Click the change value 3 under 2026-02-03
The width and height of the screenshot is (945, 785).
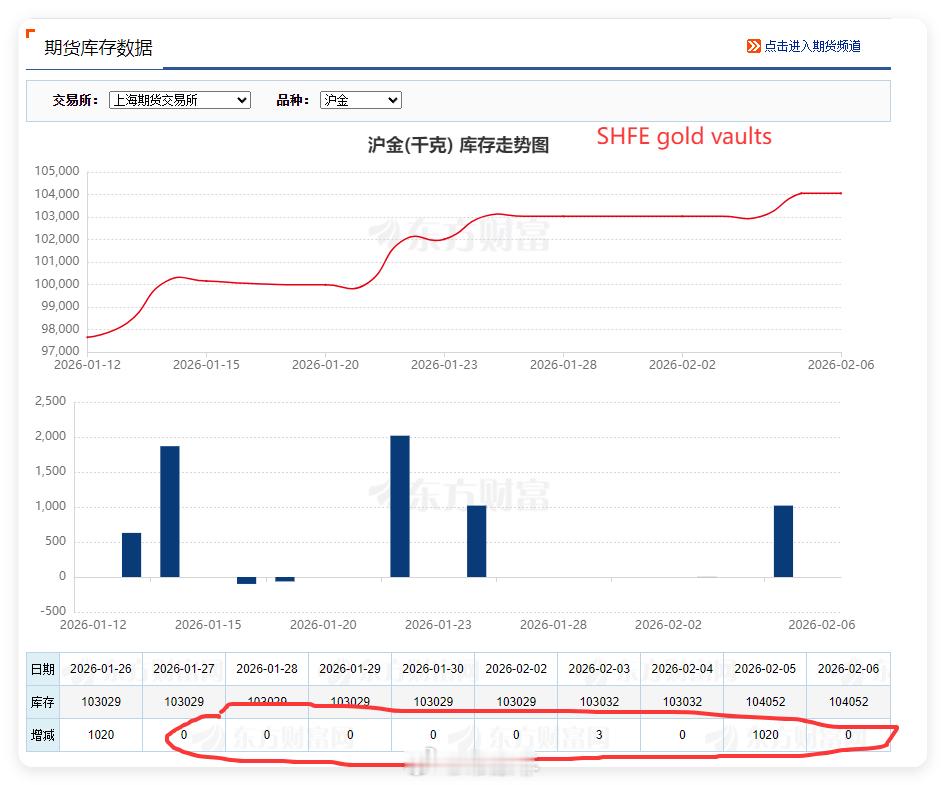599,735
